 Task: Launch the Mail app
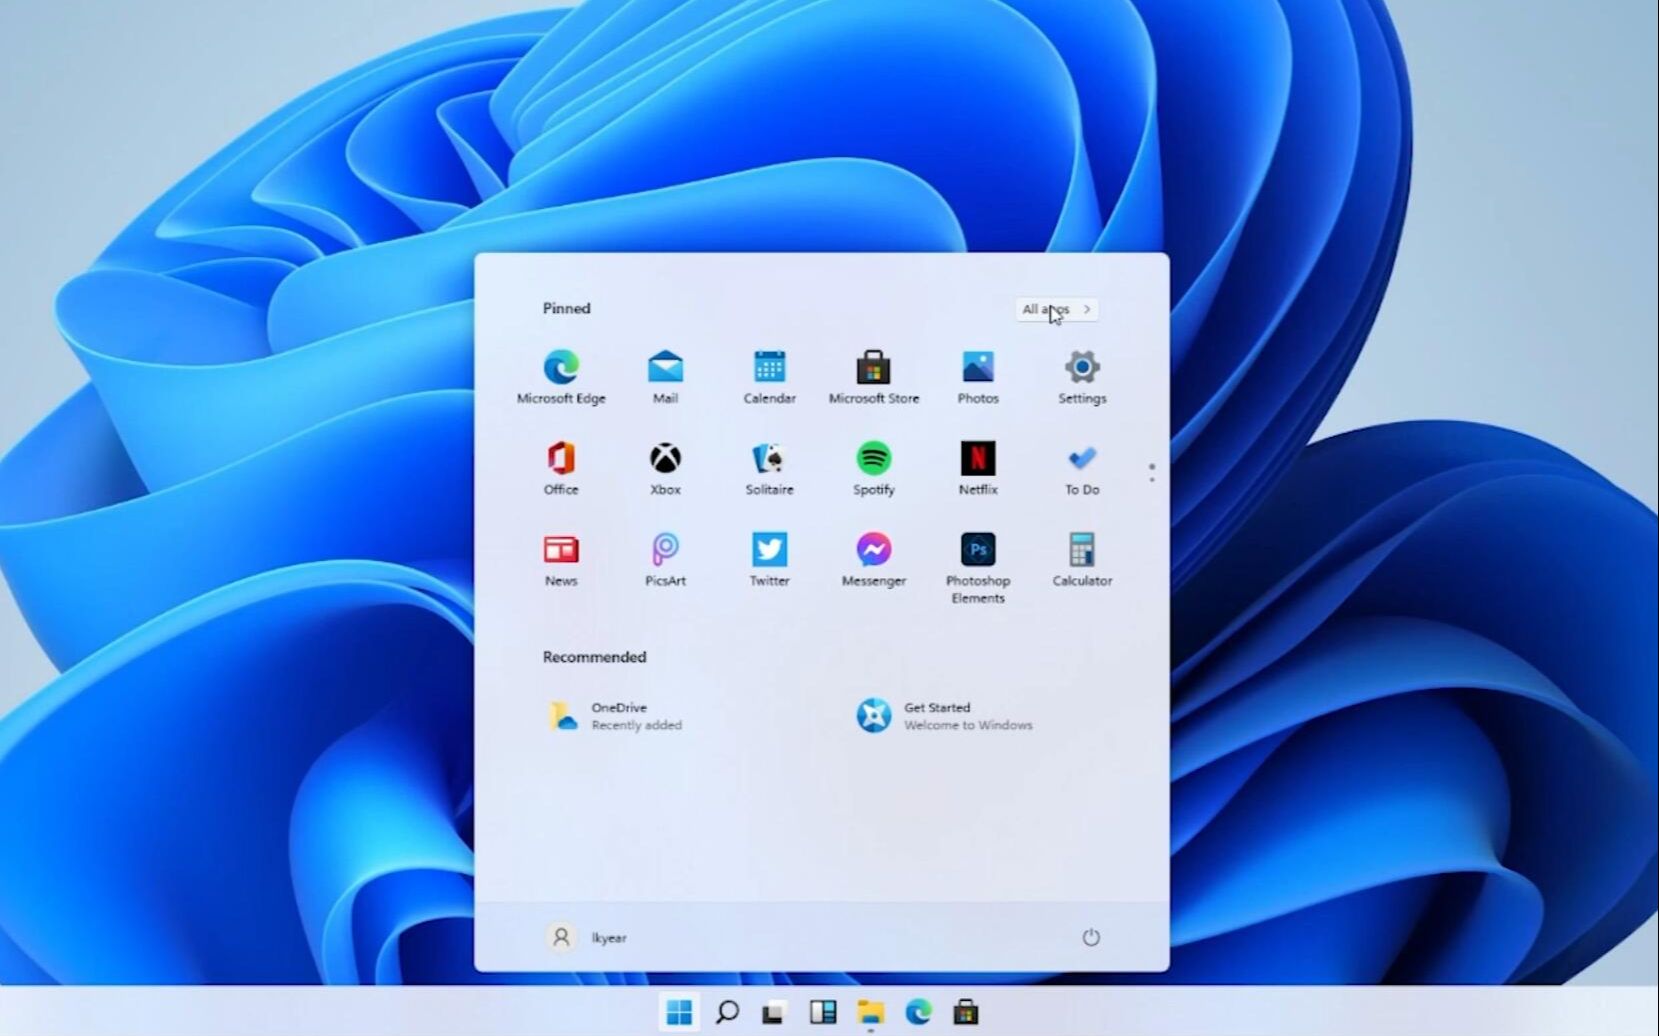pos(665,370)
